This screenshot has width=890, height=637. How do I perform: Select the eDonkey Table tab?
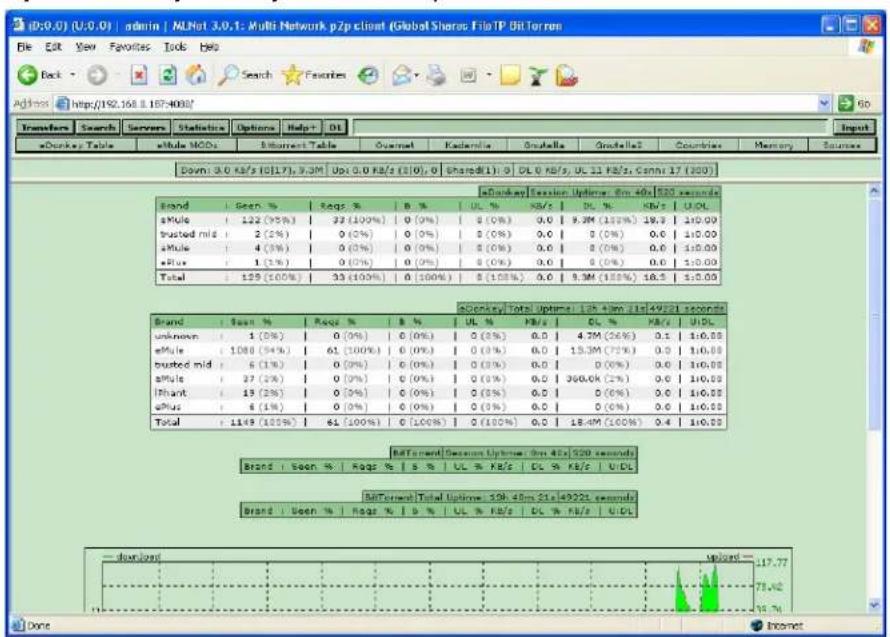pos(77,145)
